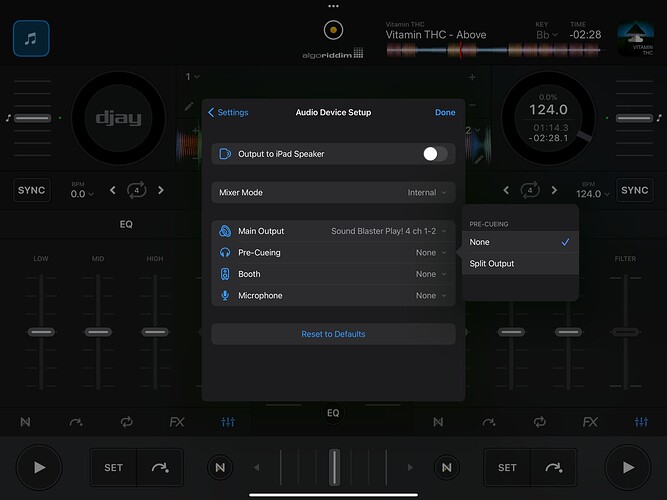667x500 pixels.
Task: Toggle right deck 4-beat loop icon
Action: tap(530, 190)
